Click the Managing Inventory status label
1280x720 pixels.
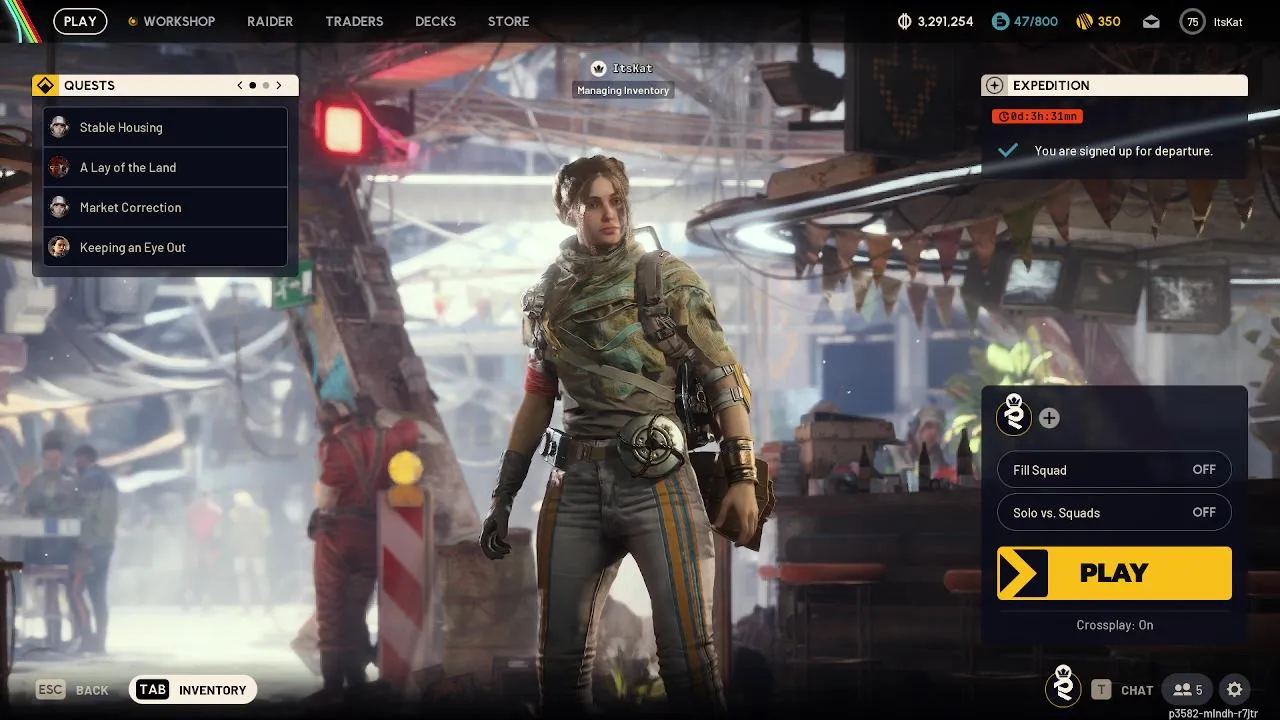pyautogui.click(x=623, y=90)
